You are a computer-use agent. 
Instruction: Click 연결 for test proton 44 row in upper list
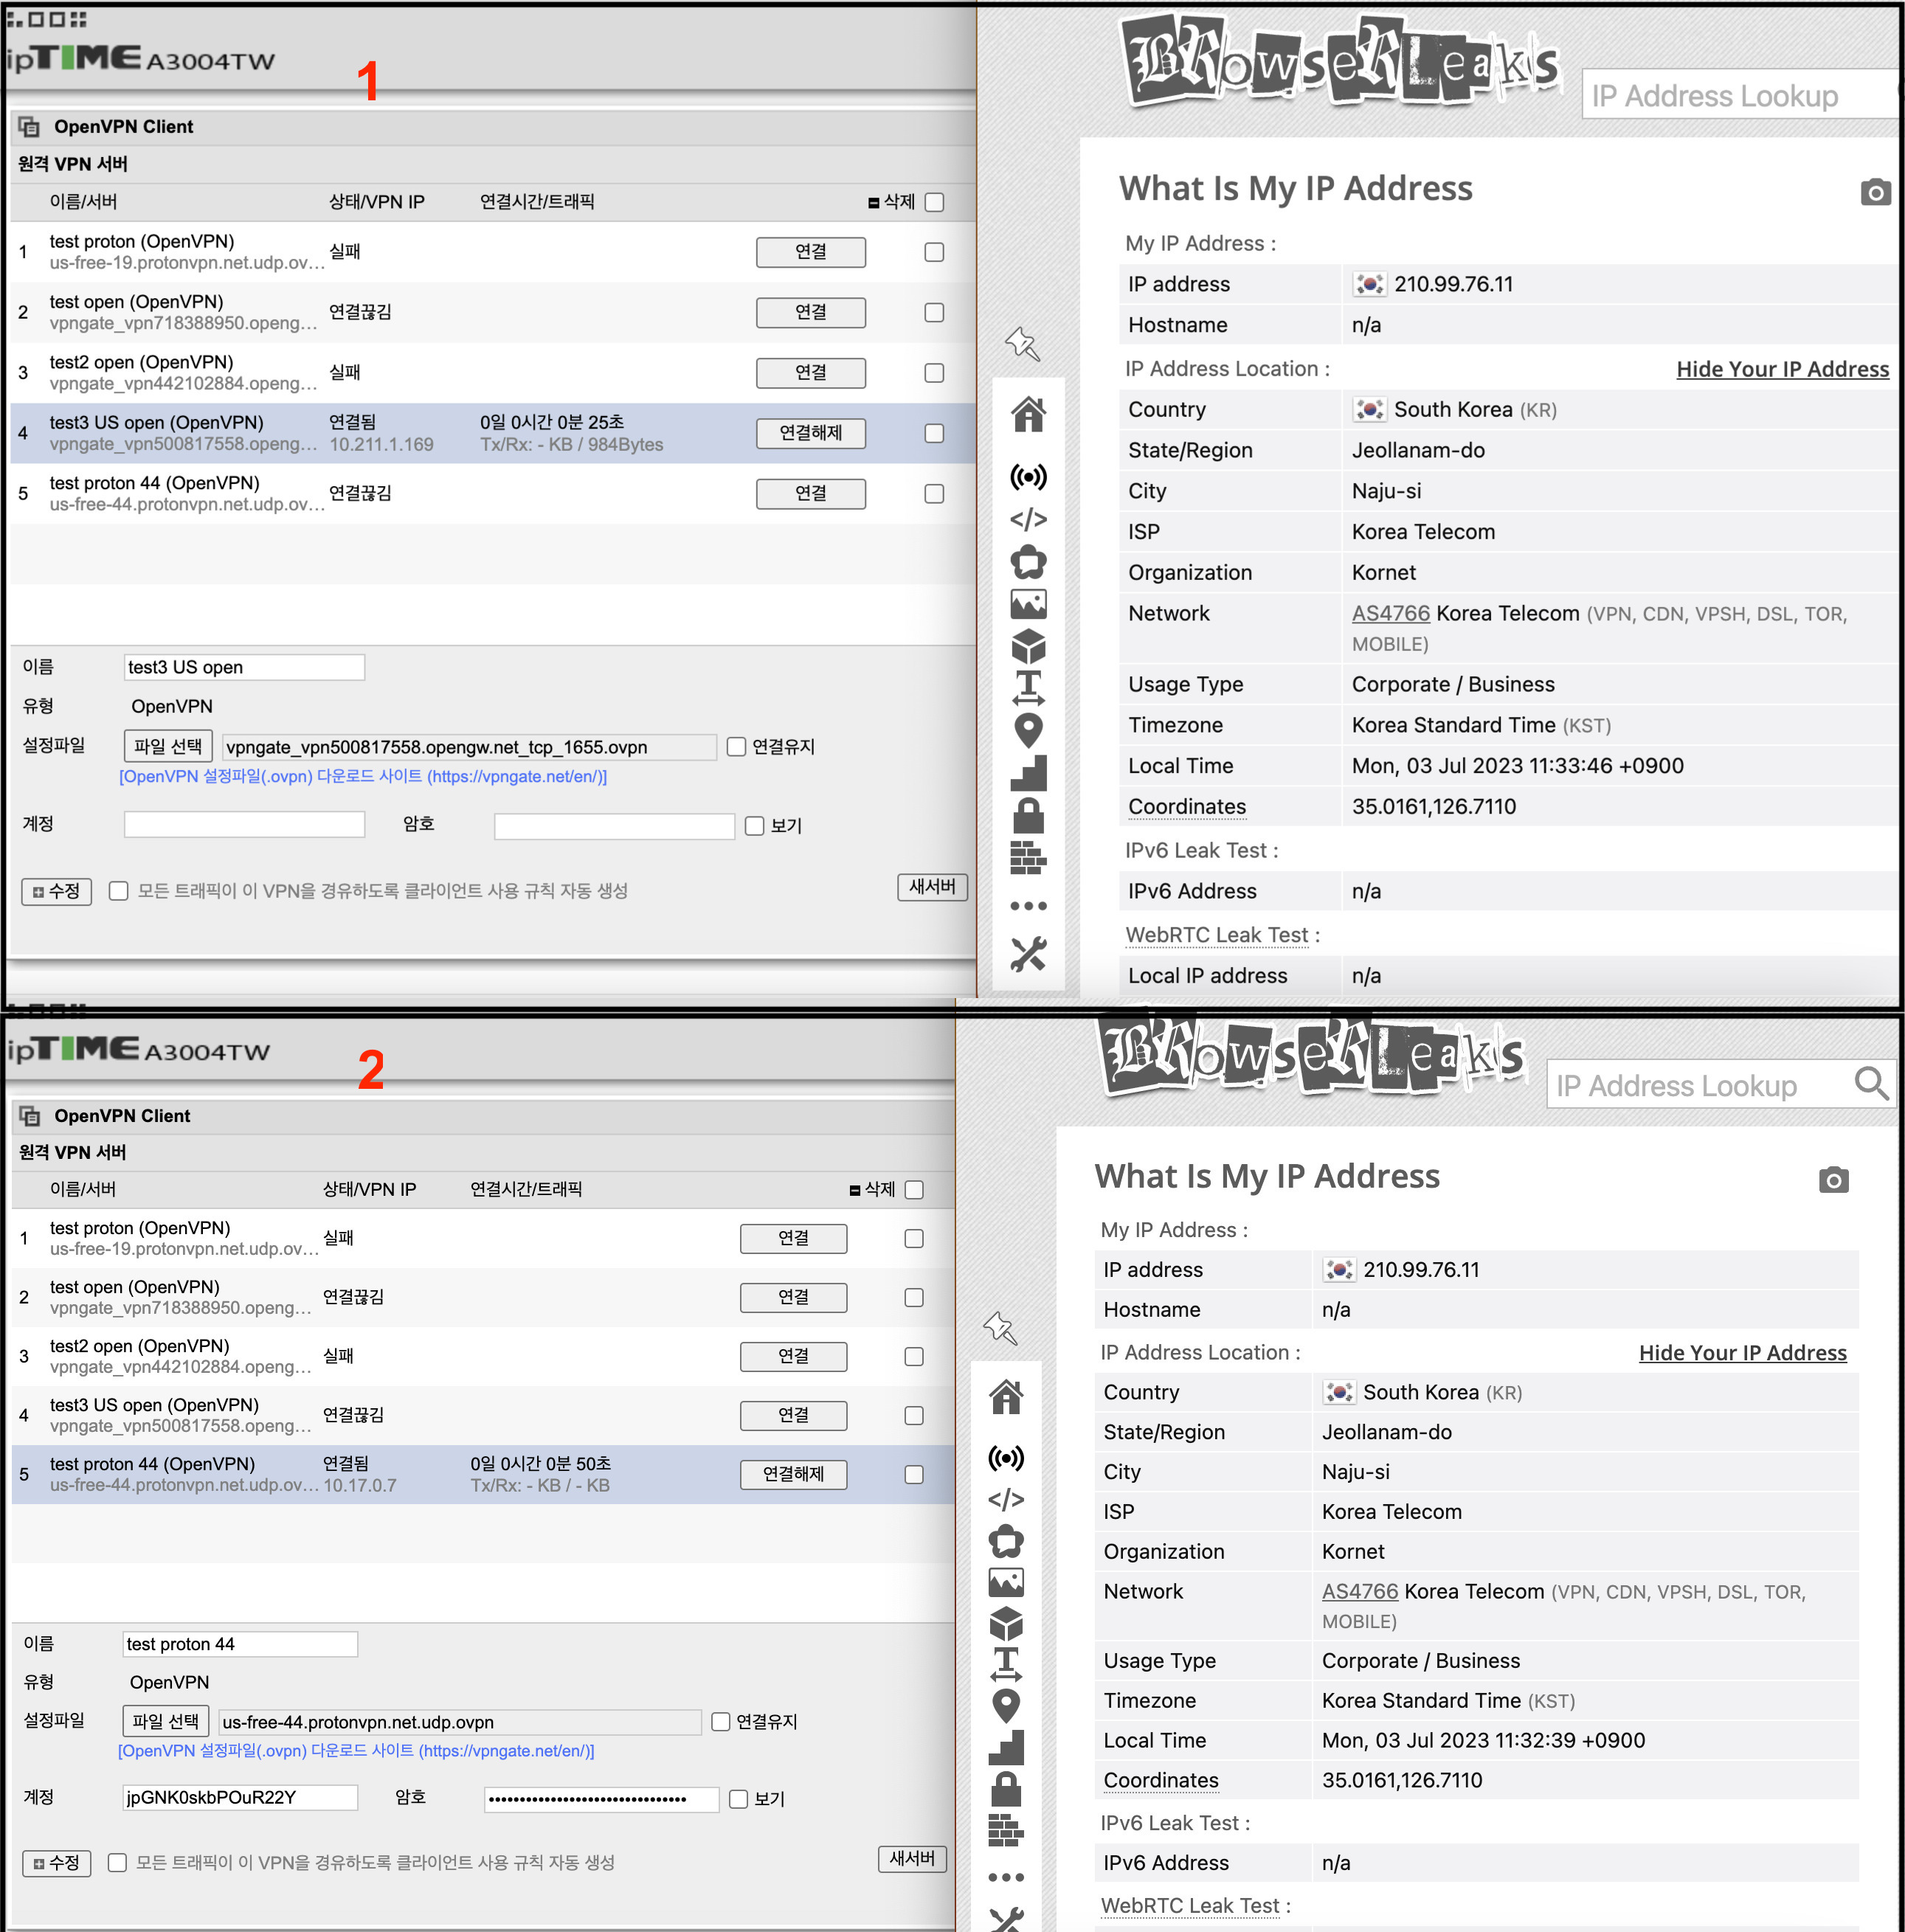[x=810, y=493]
